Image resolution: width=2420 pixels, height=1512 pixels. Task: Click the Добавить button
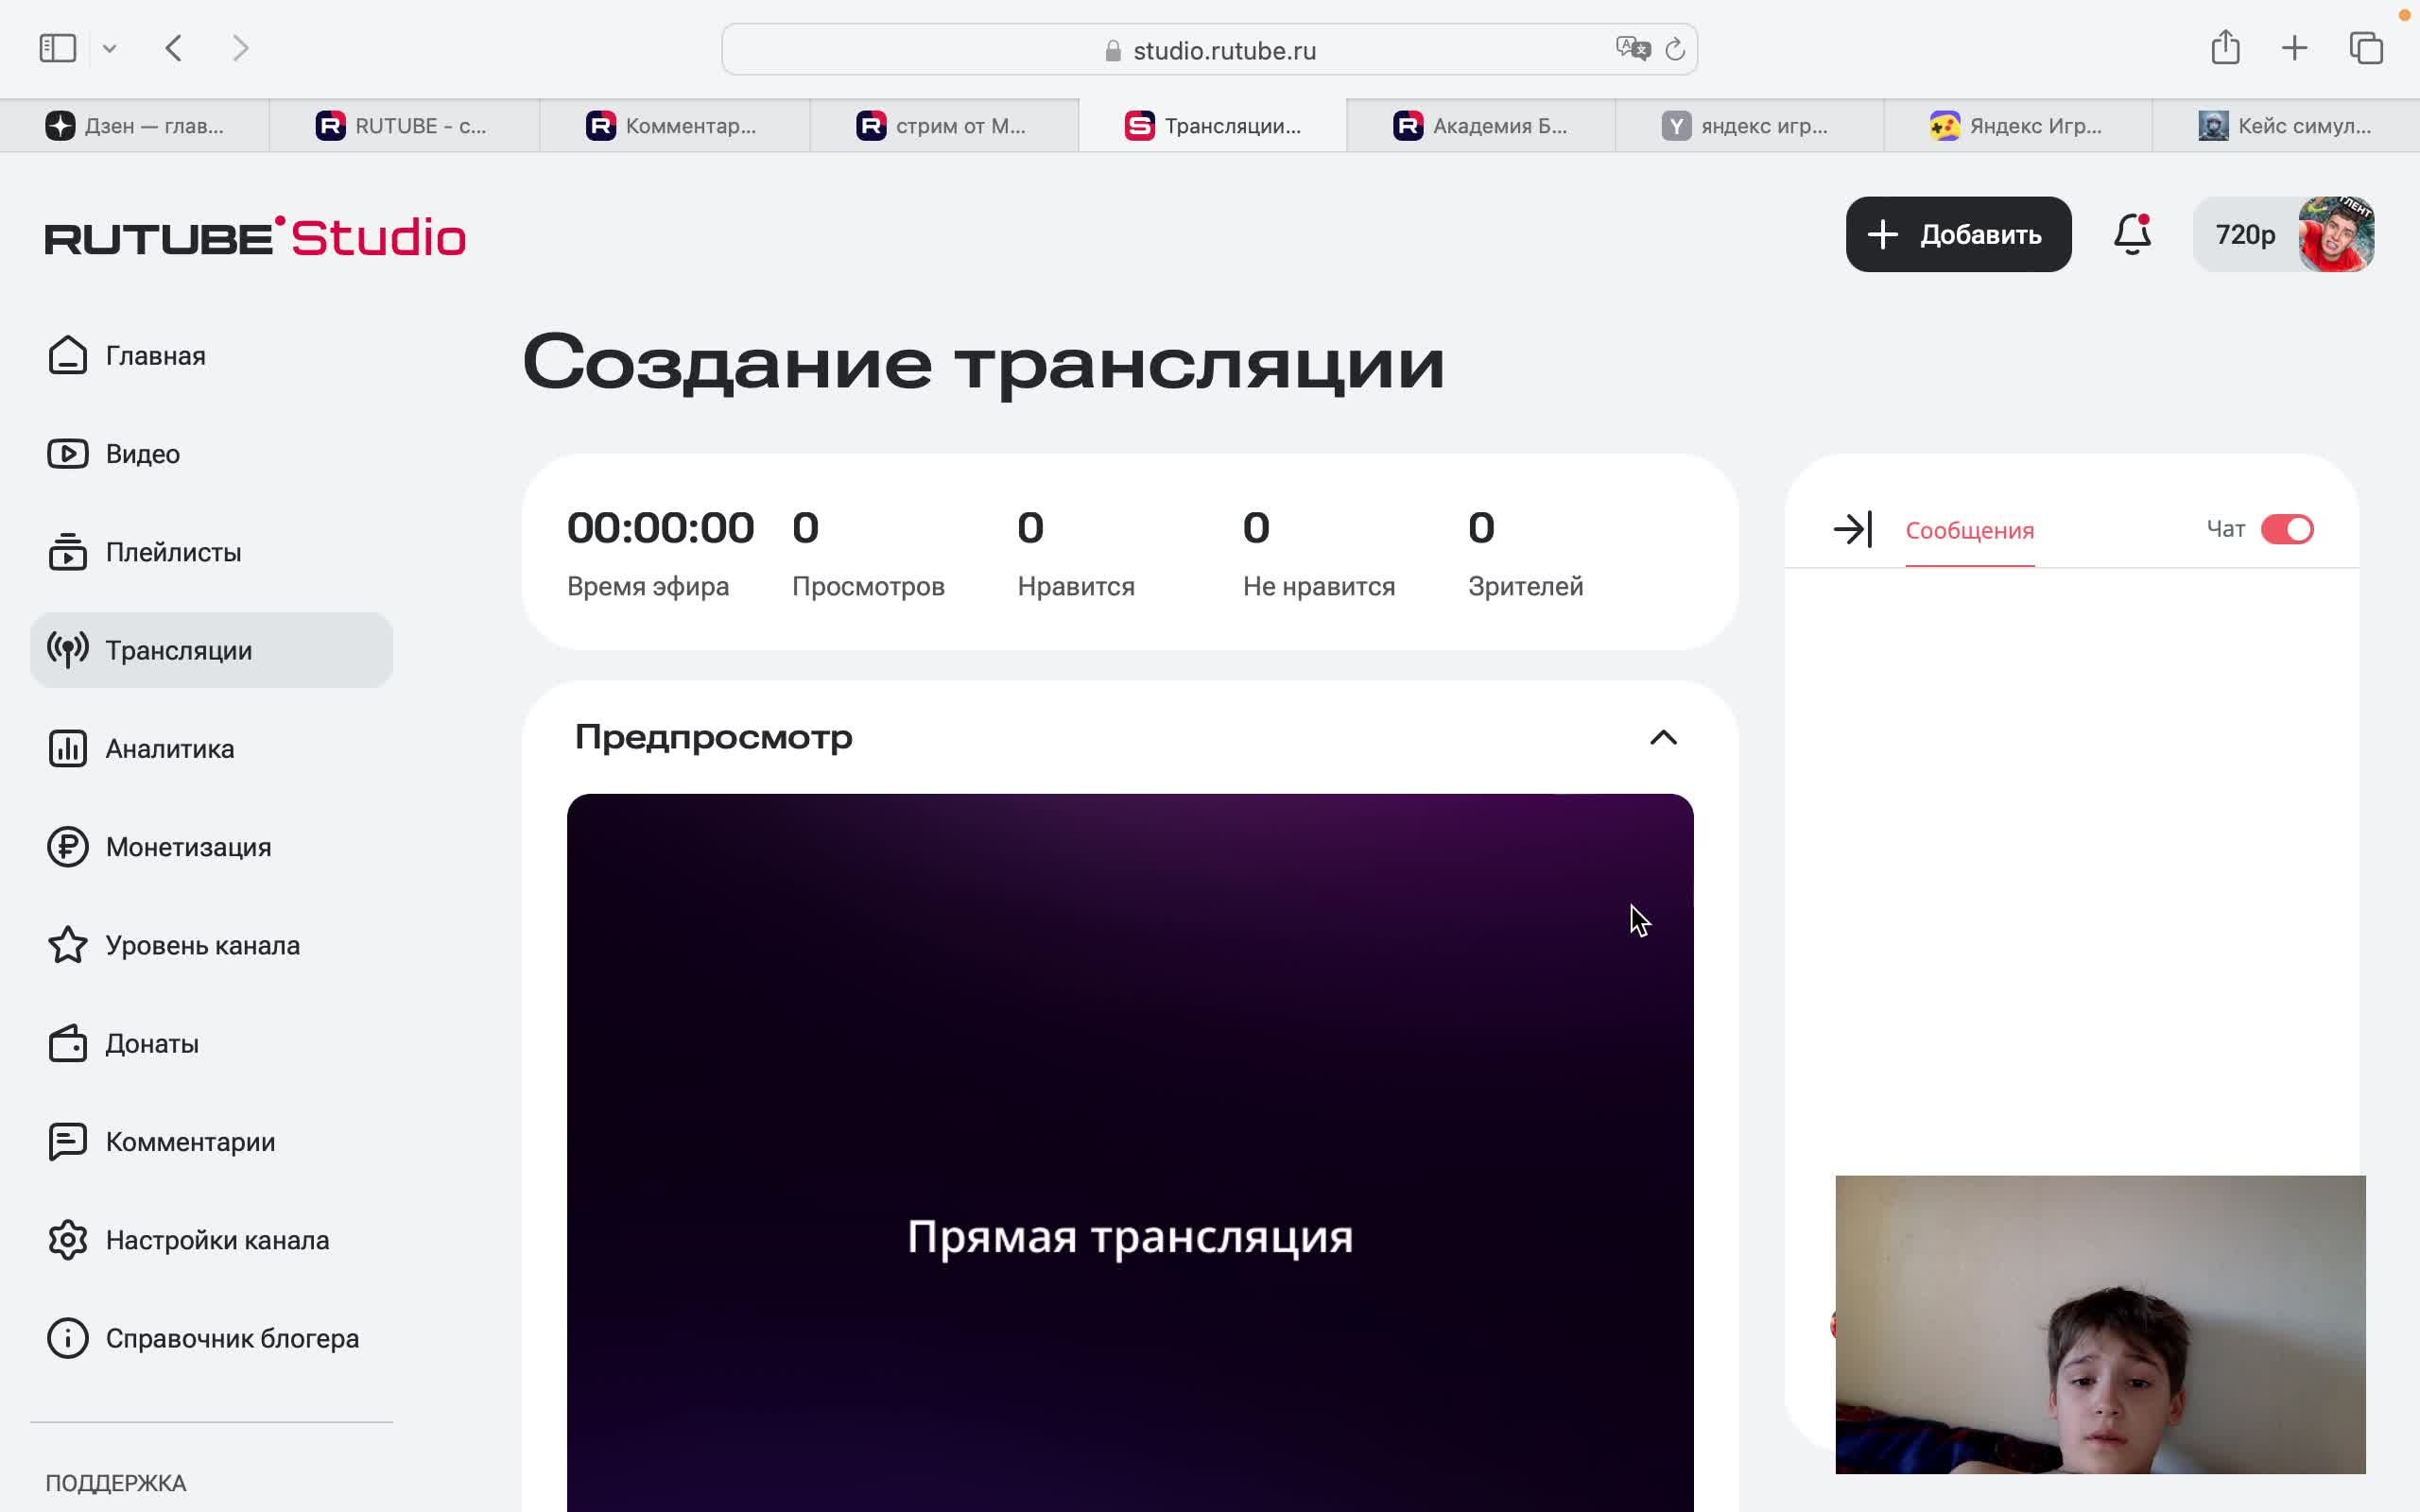point(1958,233)
